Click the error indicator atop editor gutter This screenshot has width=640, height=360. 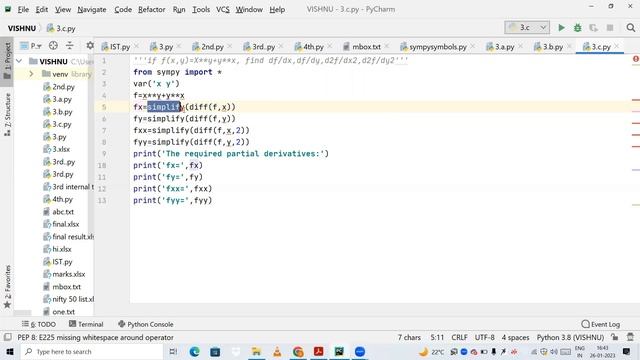tap(636, 60)
